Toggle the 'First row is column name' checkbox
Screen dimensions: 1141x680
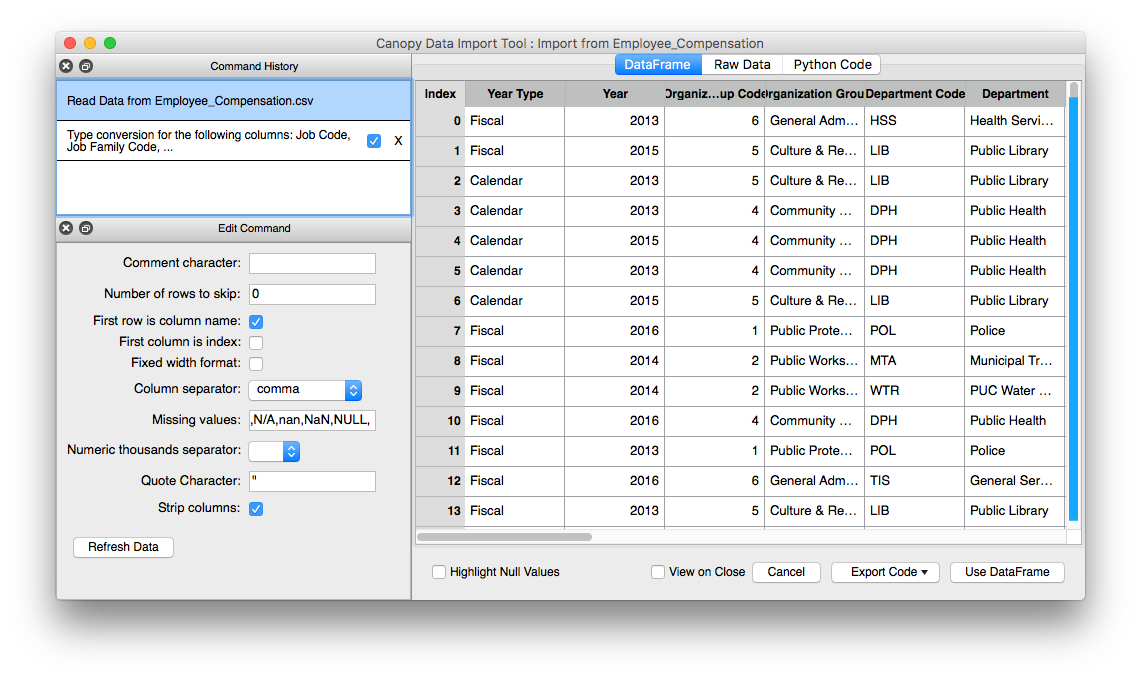coord(255,322)
